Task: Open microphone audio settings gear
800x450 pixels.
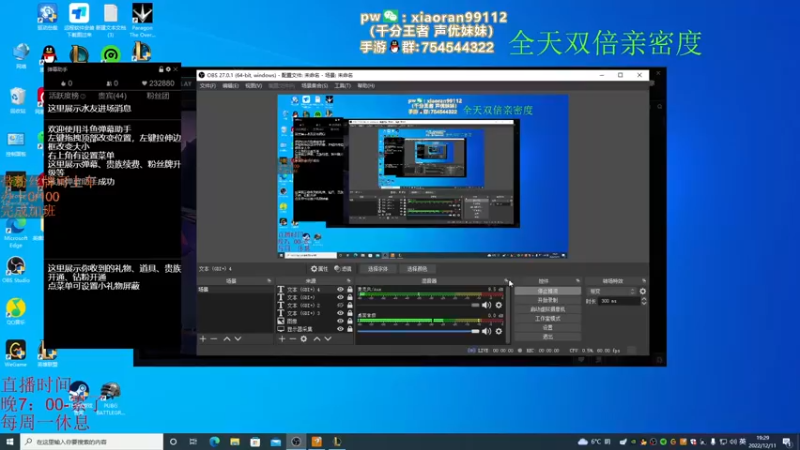Action: click(499, 305)
